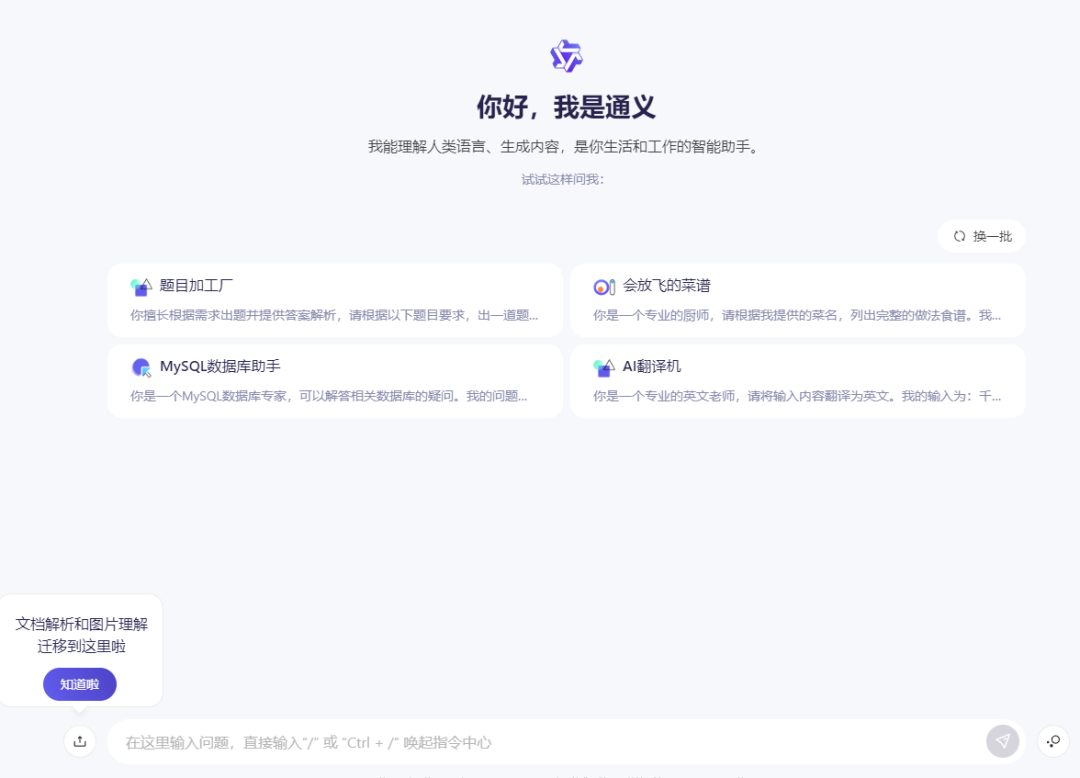
Task: Click the 会放飞的菜谱 card description text
Action: point(797,315)
